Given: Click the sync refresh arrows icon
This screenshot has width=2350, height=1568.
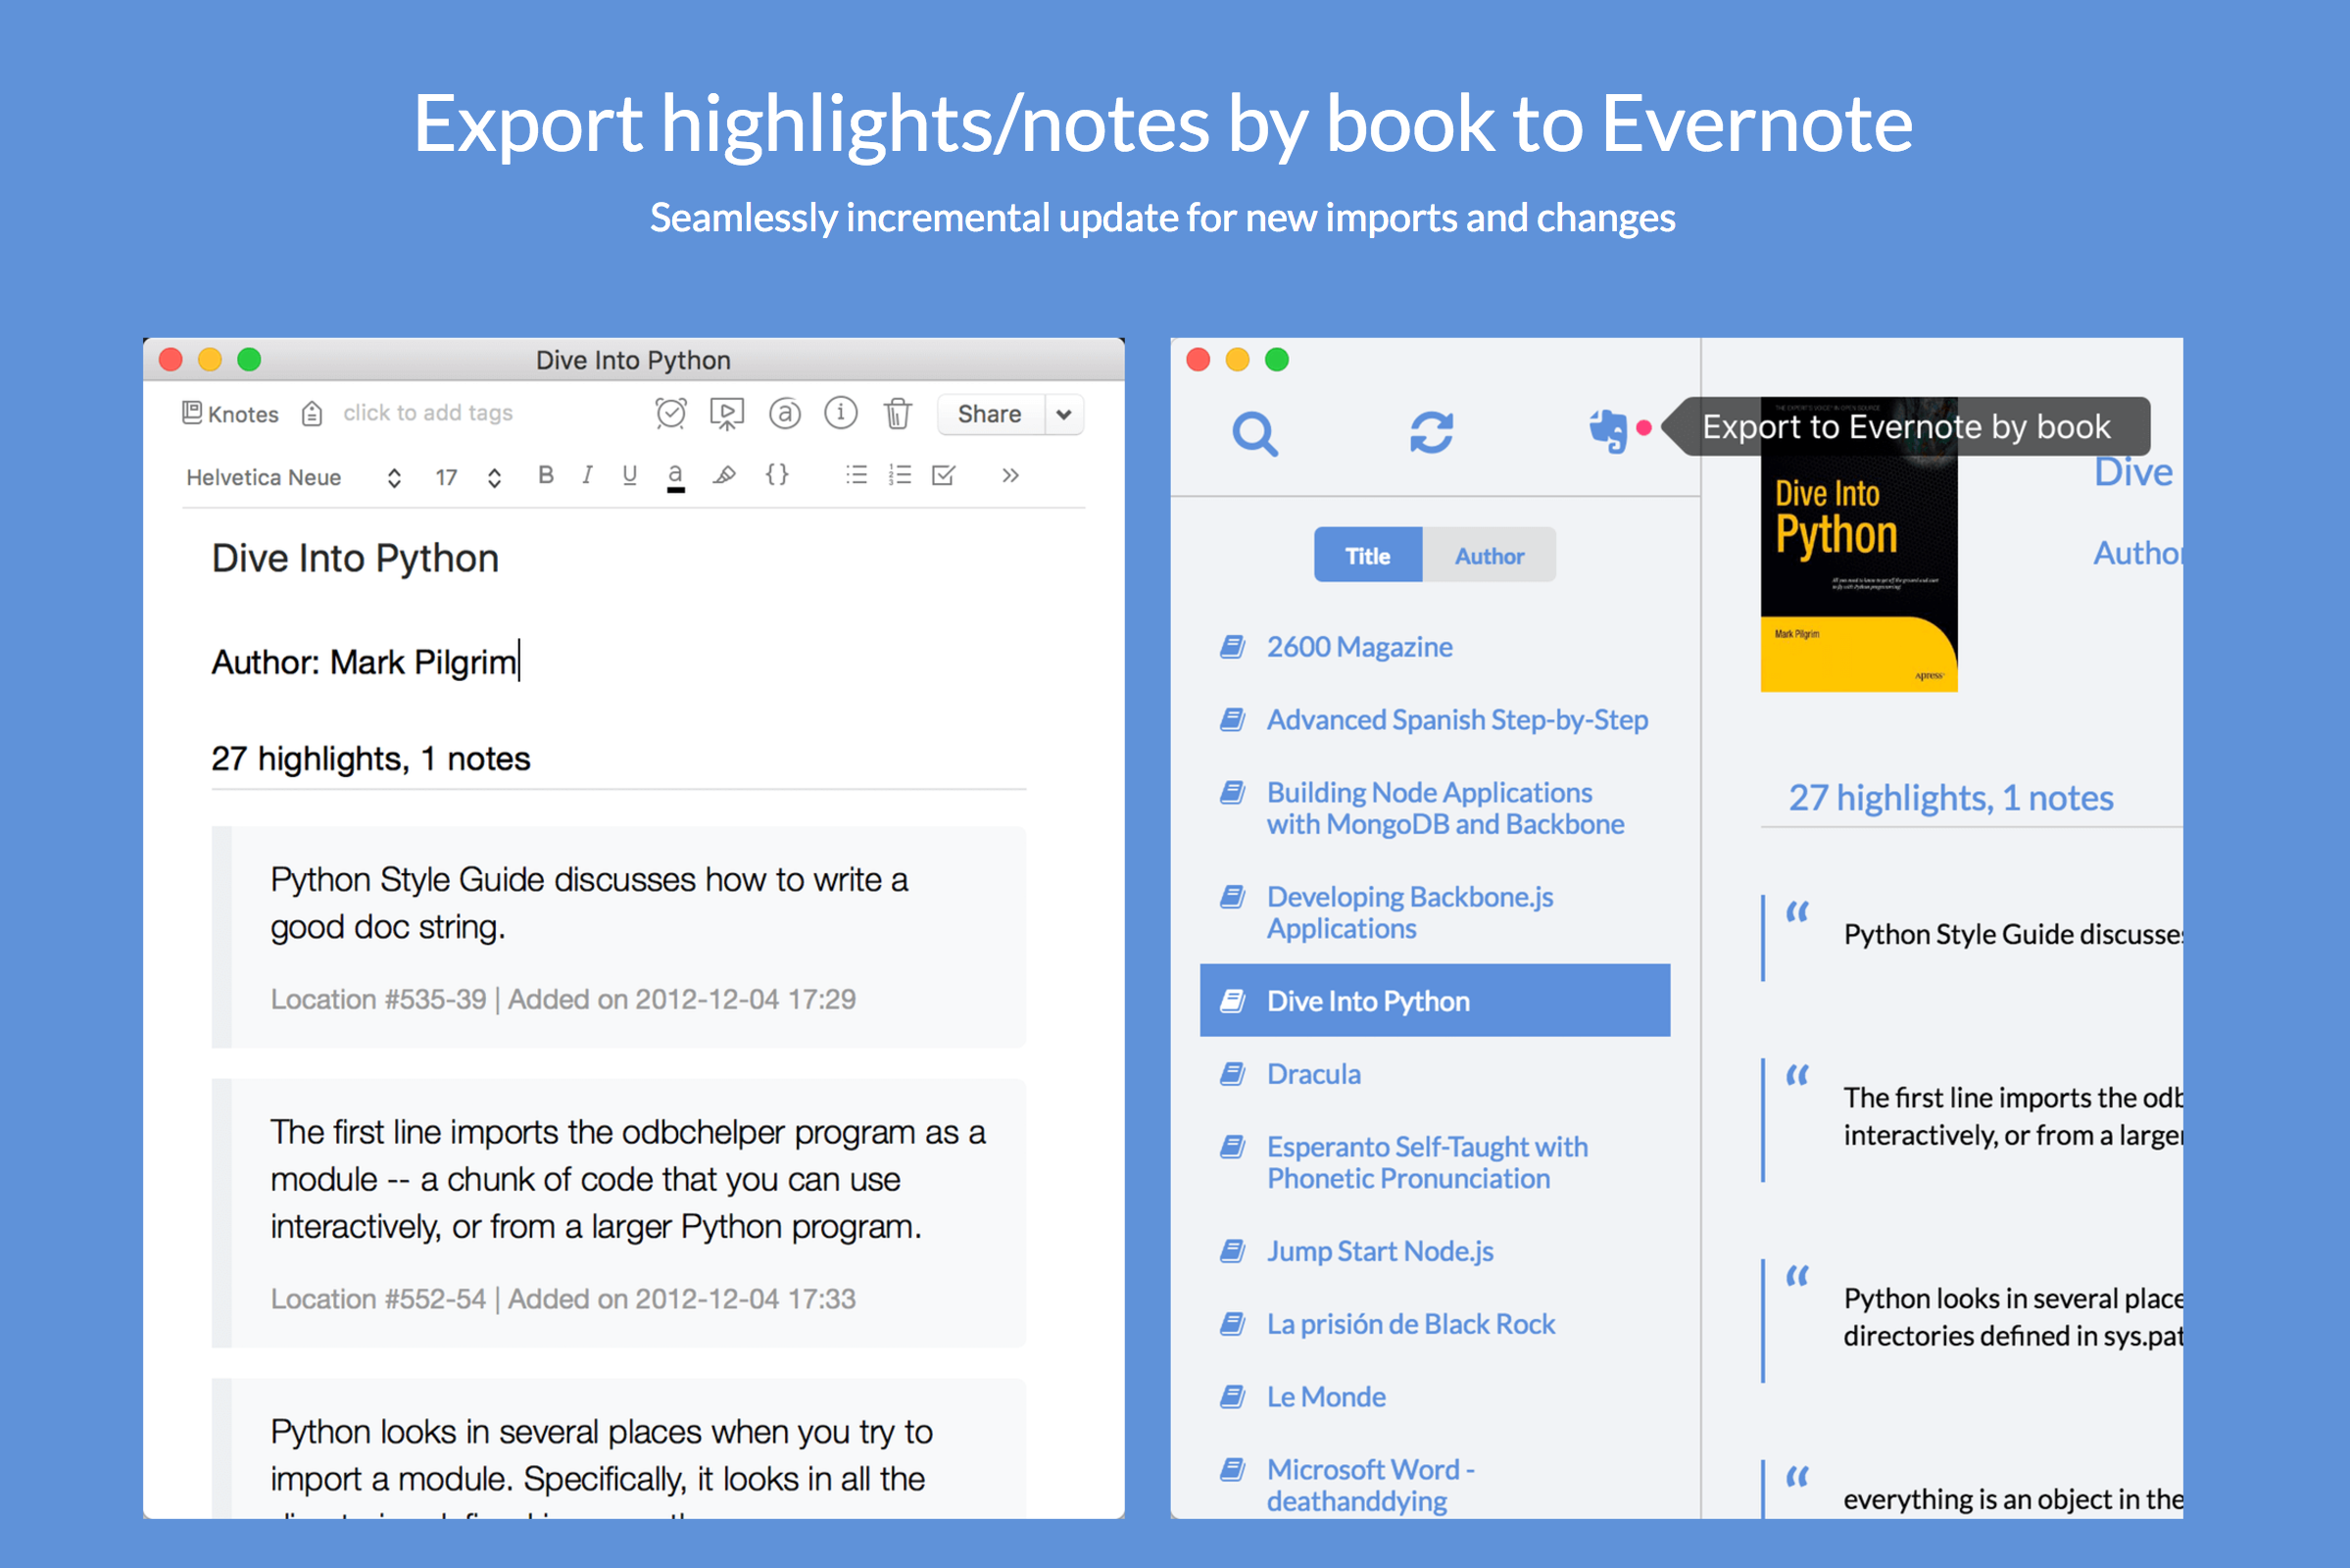Looking at the screenshot, I should coord(1431,433).
